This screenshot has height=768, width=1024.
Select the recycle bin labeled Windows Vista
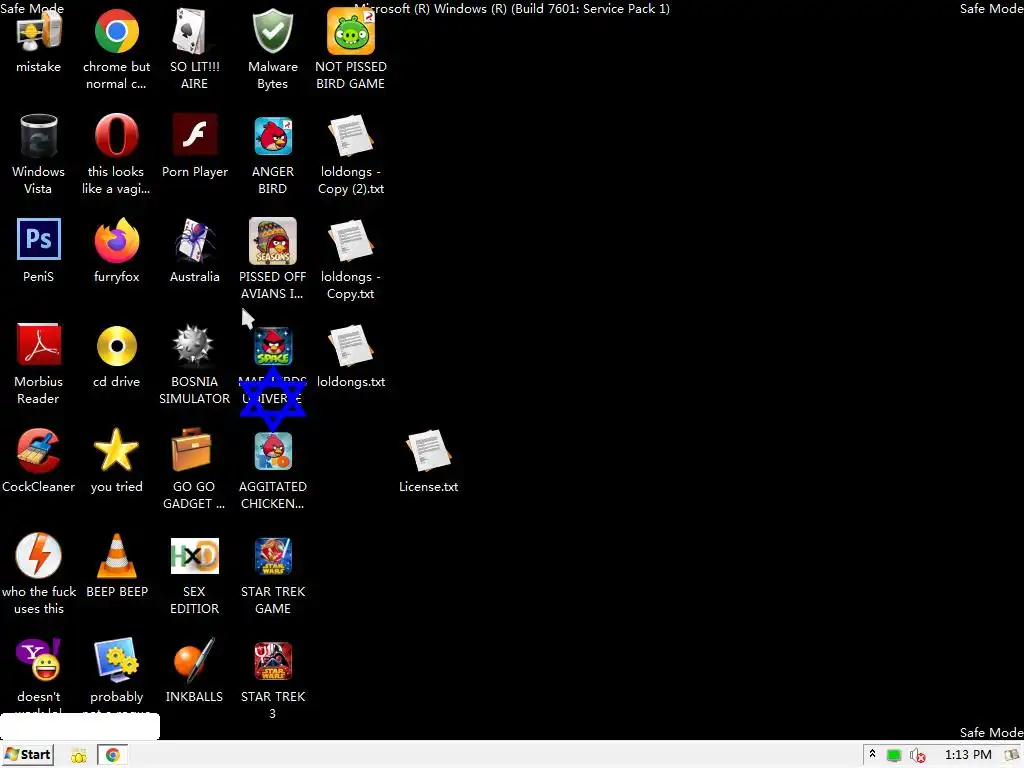coord(39,136)
